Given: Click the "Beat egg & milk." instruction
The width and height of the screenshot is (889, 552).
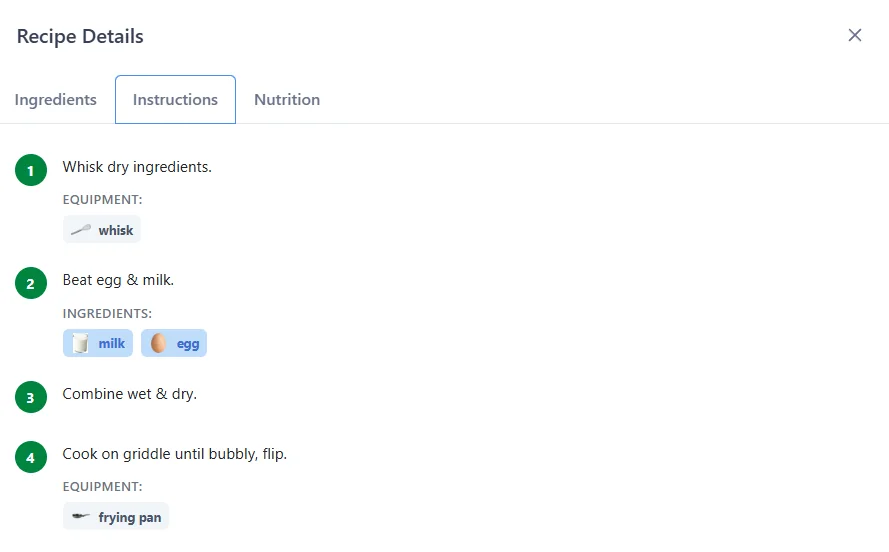Looking at the screenshot, I should [118, 280].
